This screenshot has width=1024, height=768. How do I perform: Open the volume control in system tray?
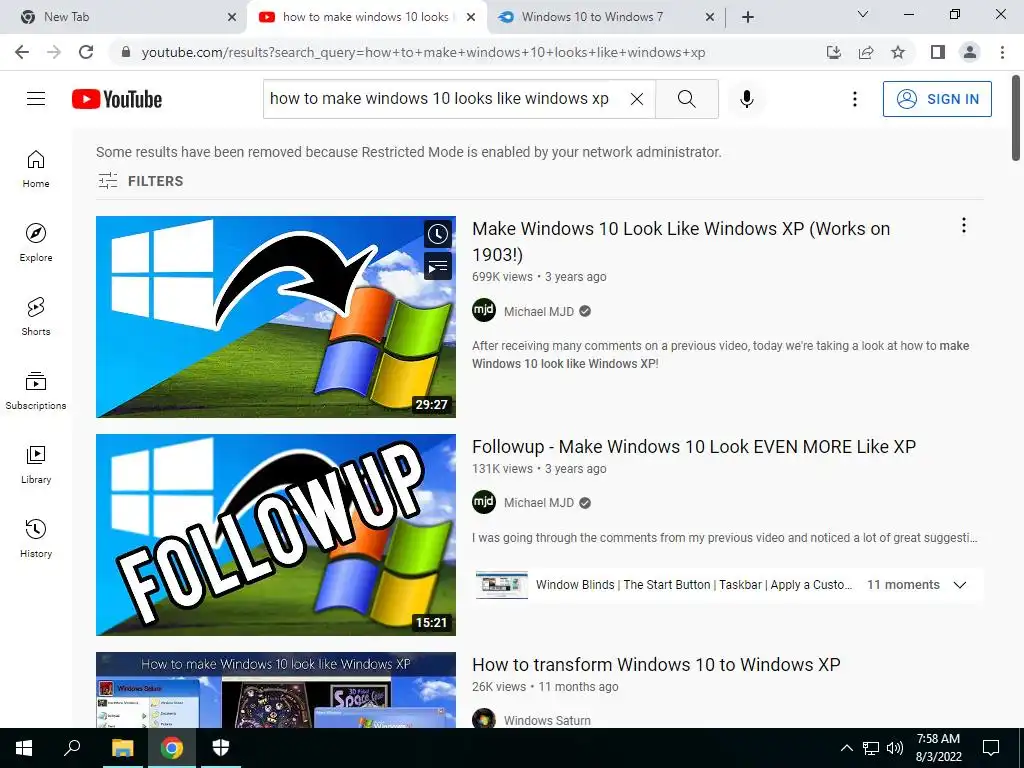(895, 748)
